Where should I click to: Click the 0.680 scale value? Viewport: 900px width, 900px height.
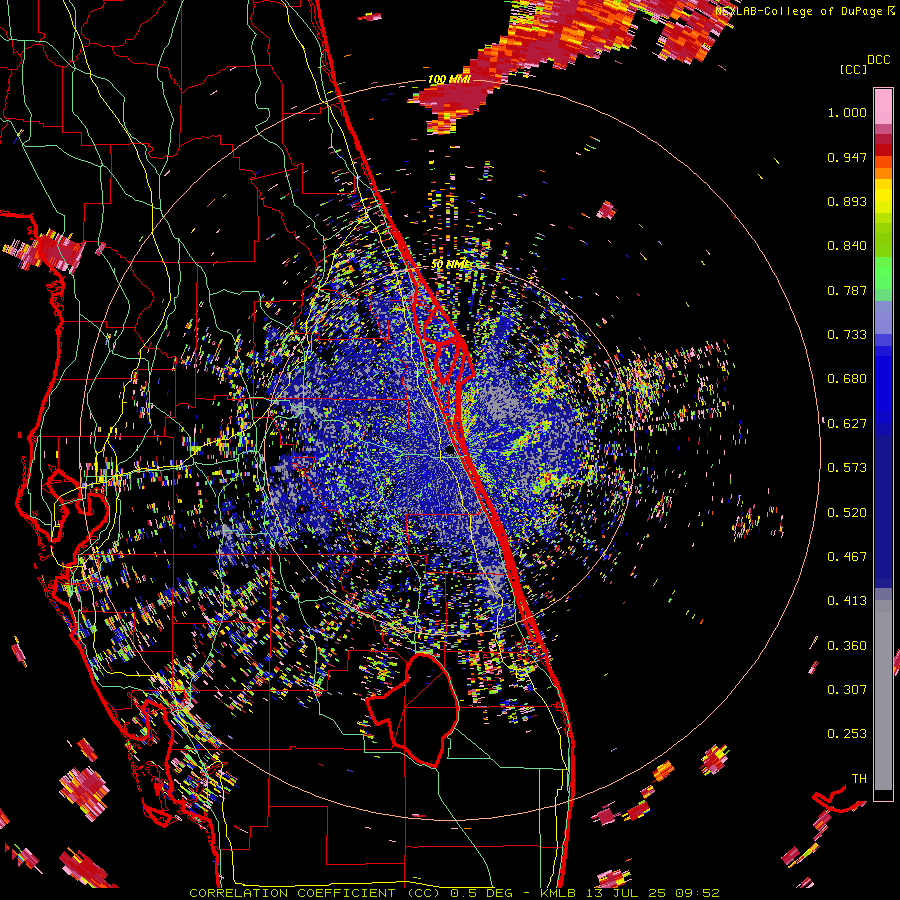click(847, 379)
